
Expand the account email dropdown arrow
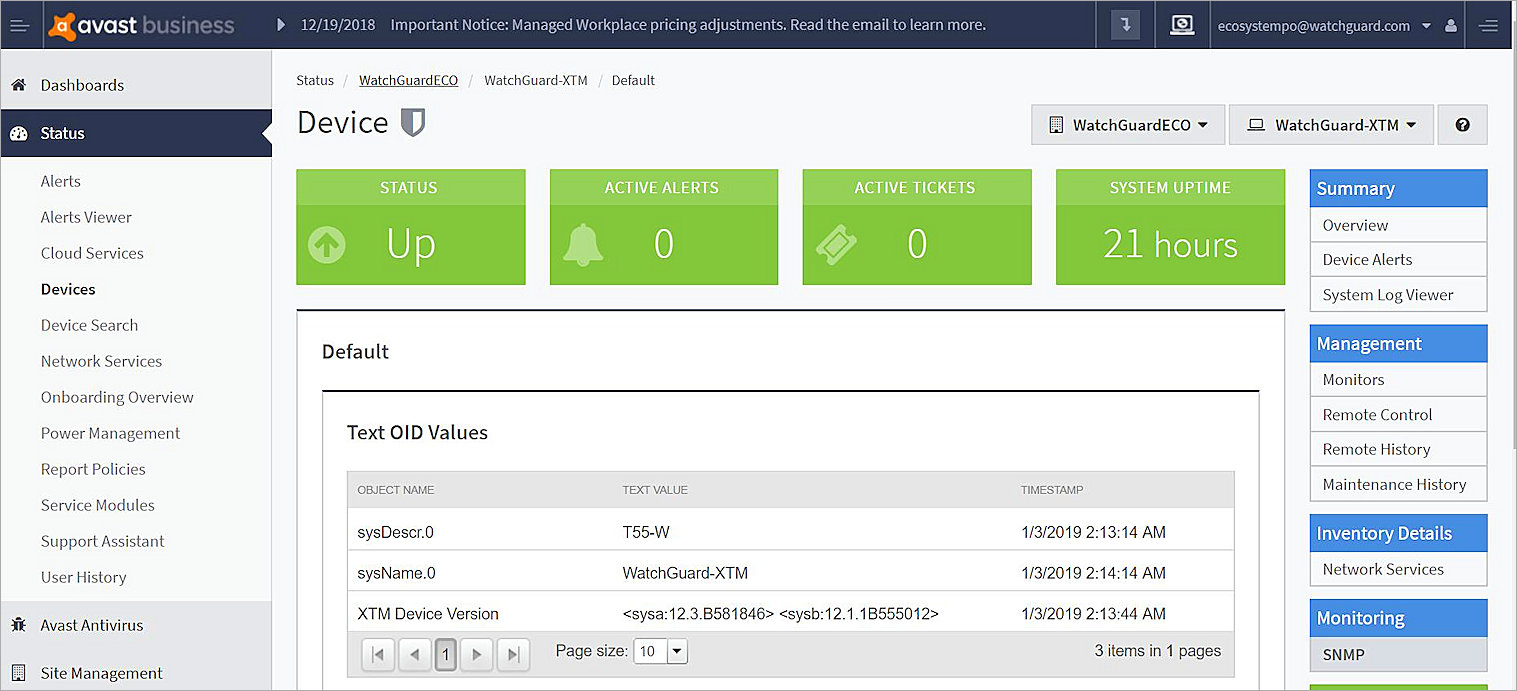click(x=1427, y=25)
